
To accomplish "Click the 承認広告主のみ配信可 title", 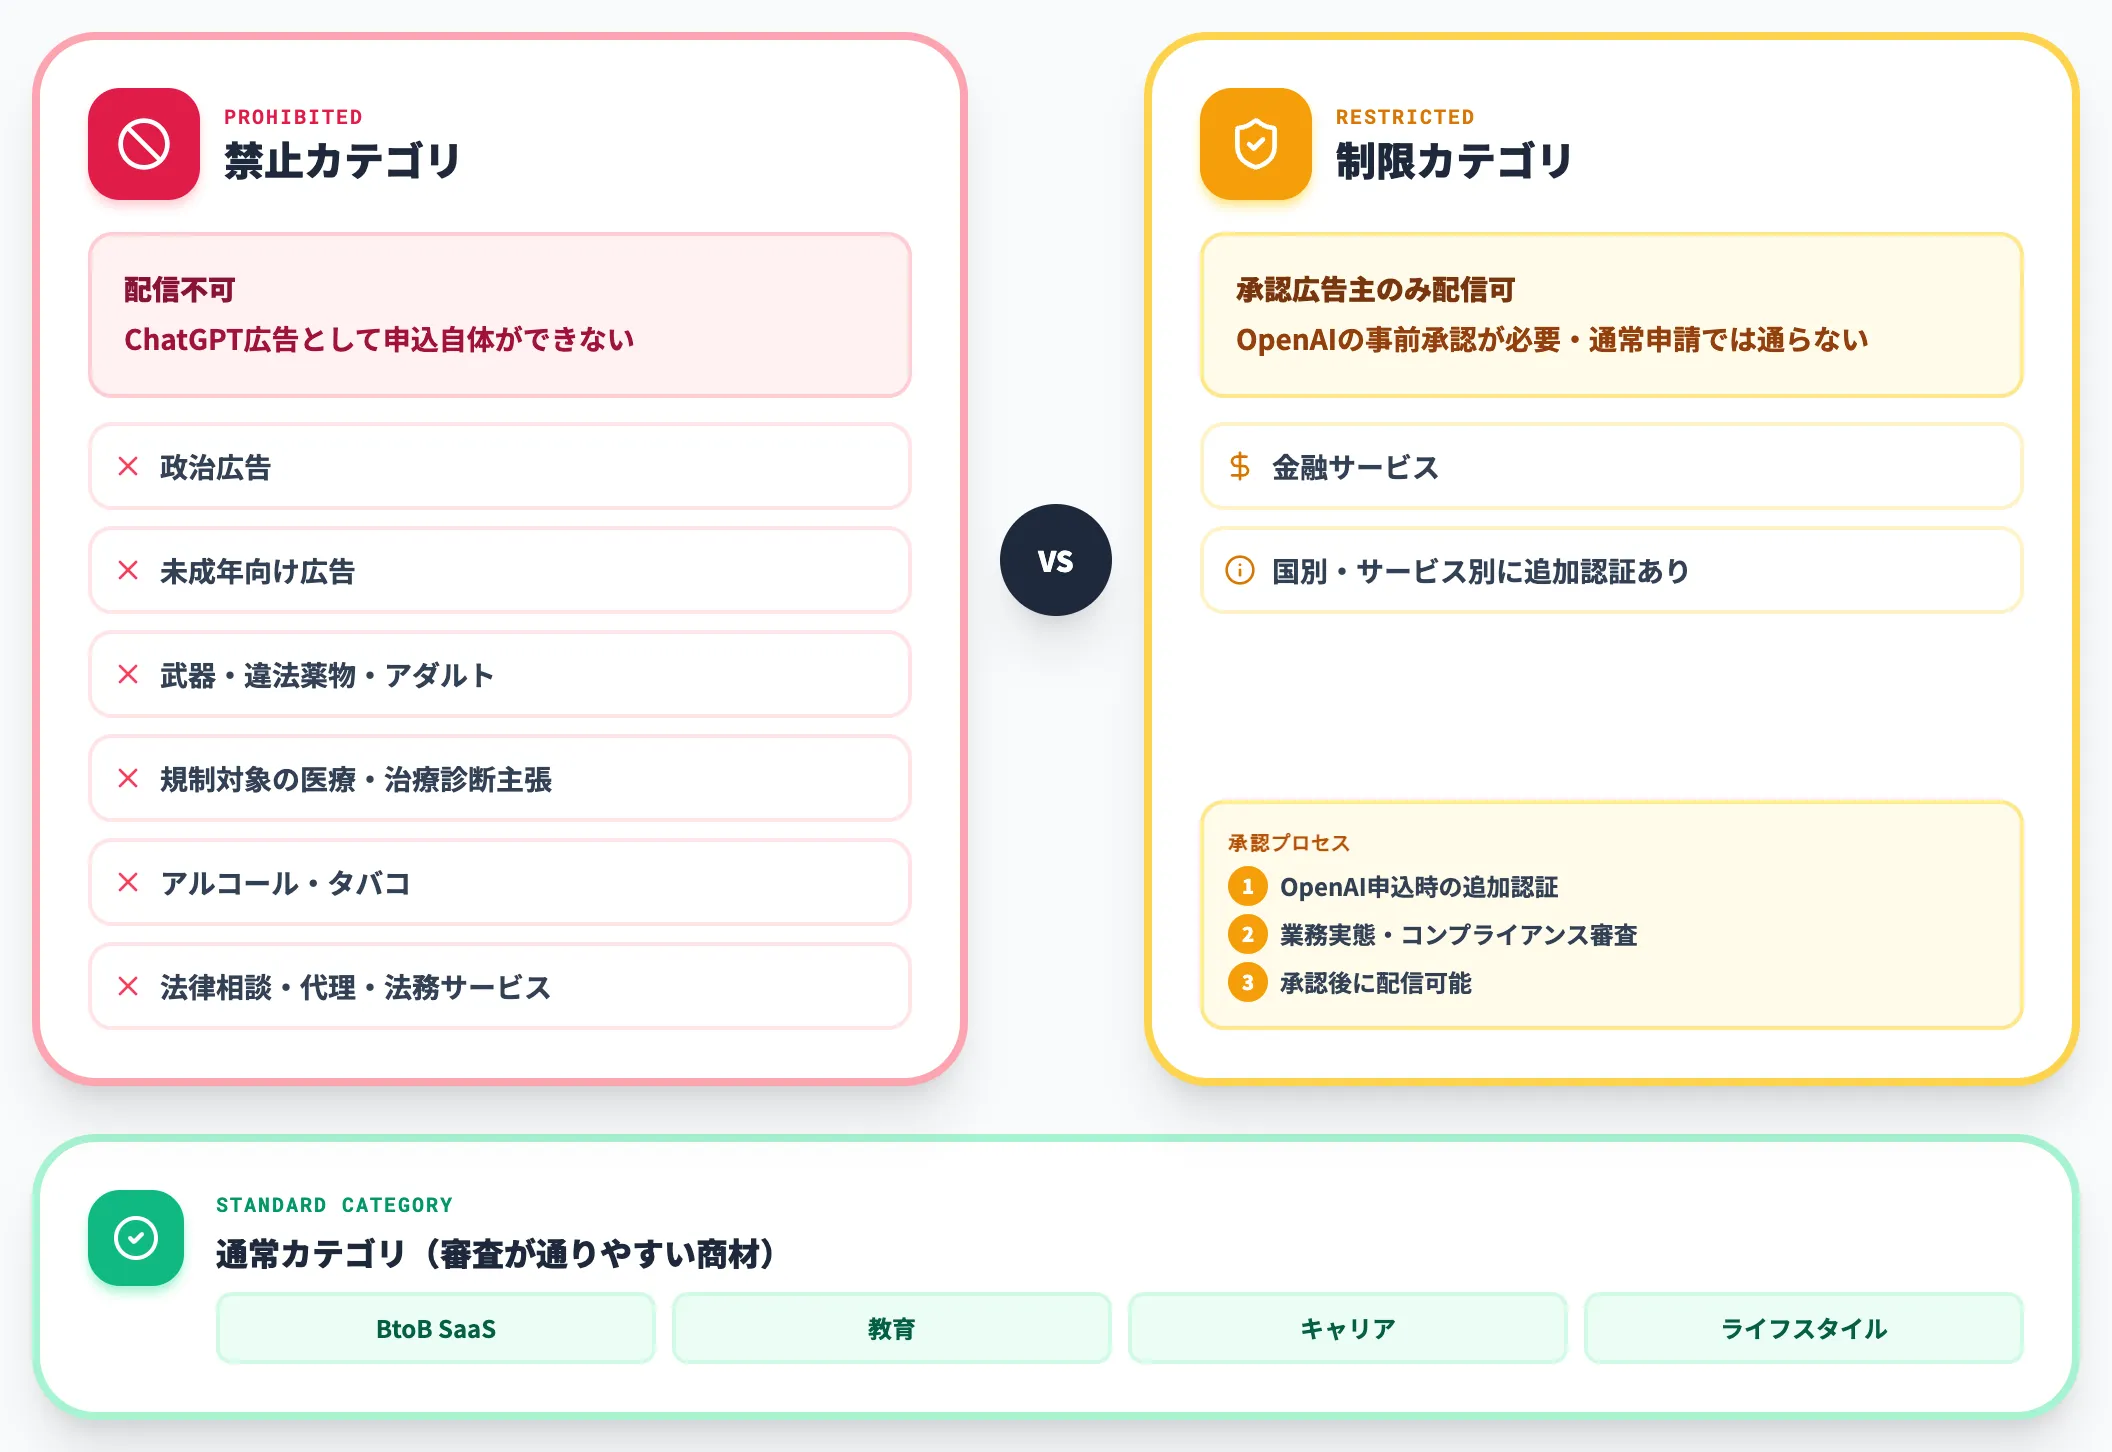I will click(1376, 290).
